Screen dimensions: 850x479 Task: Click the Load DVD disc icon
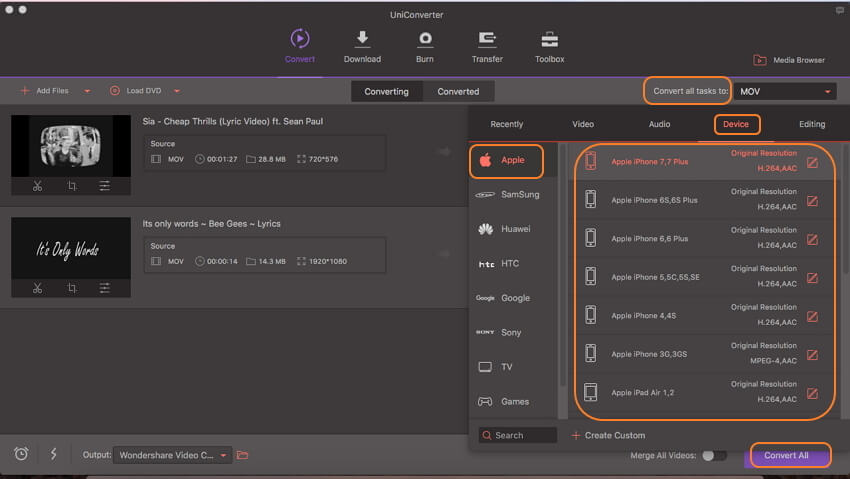click(x=114, y=90)
